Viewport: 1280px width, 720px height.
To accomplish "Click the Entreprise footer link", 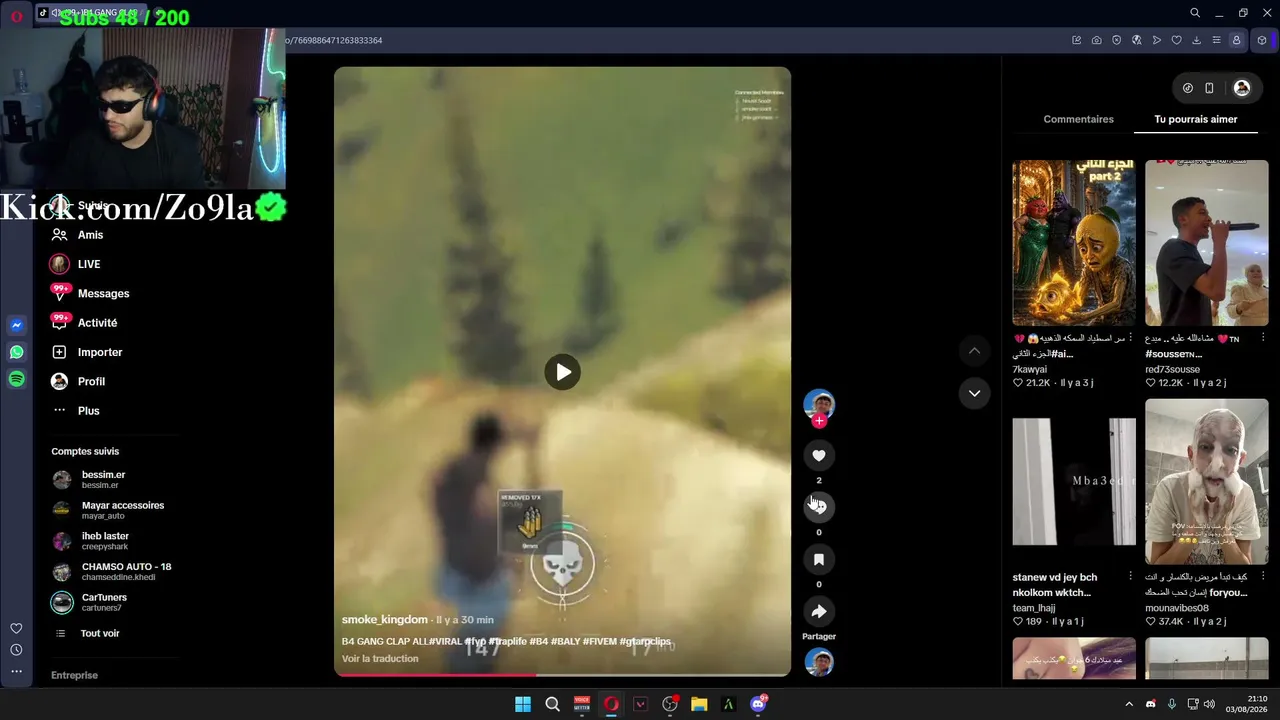I will coord(75,675).
